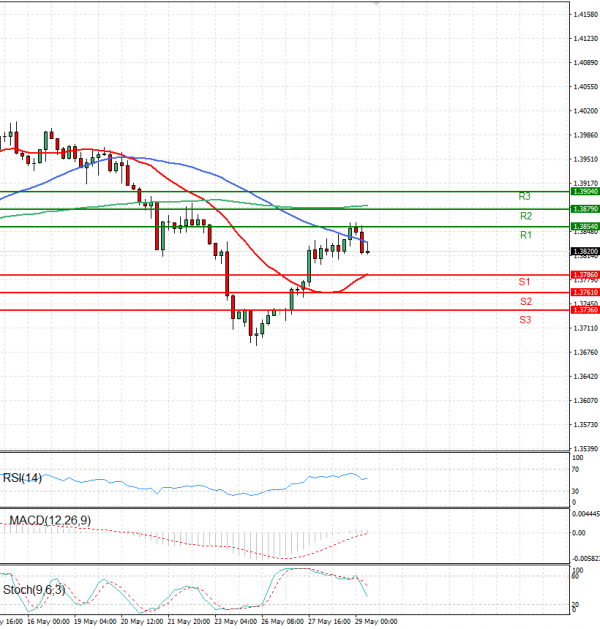Select the red 1.37860 price tag
The height and width of the screenshot is (629, 600).
point(585,275)
